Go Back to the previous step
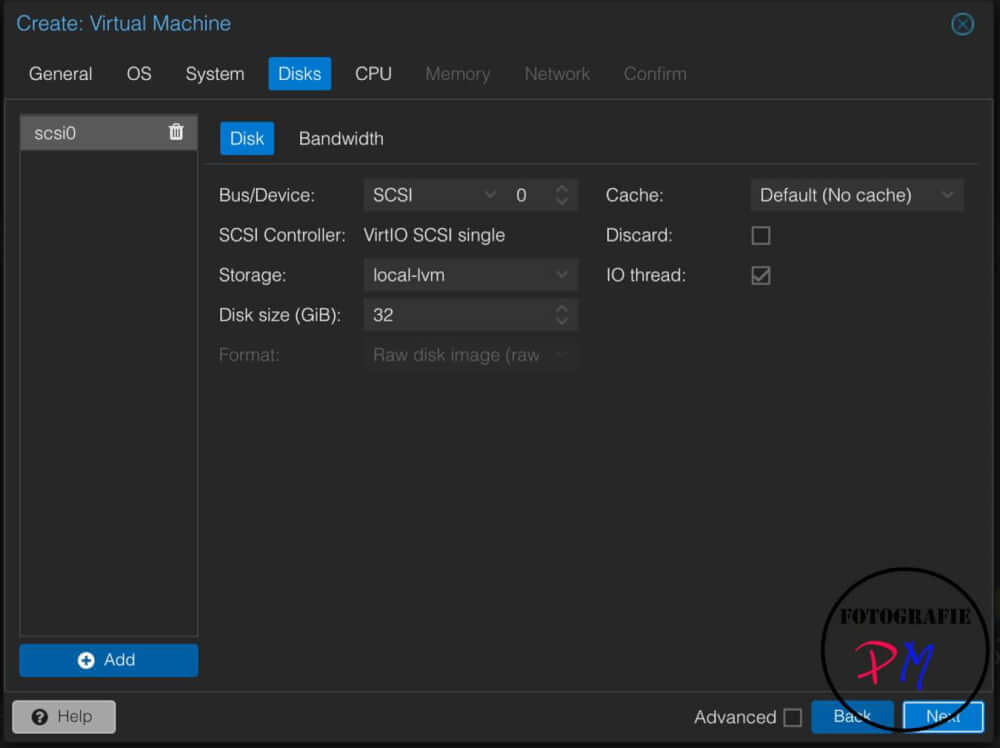Screen dimensions: 1000x748 (x=852, y=717)
